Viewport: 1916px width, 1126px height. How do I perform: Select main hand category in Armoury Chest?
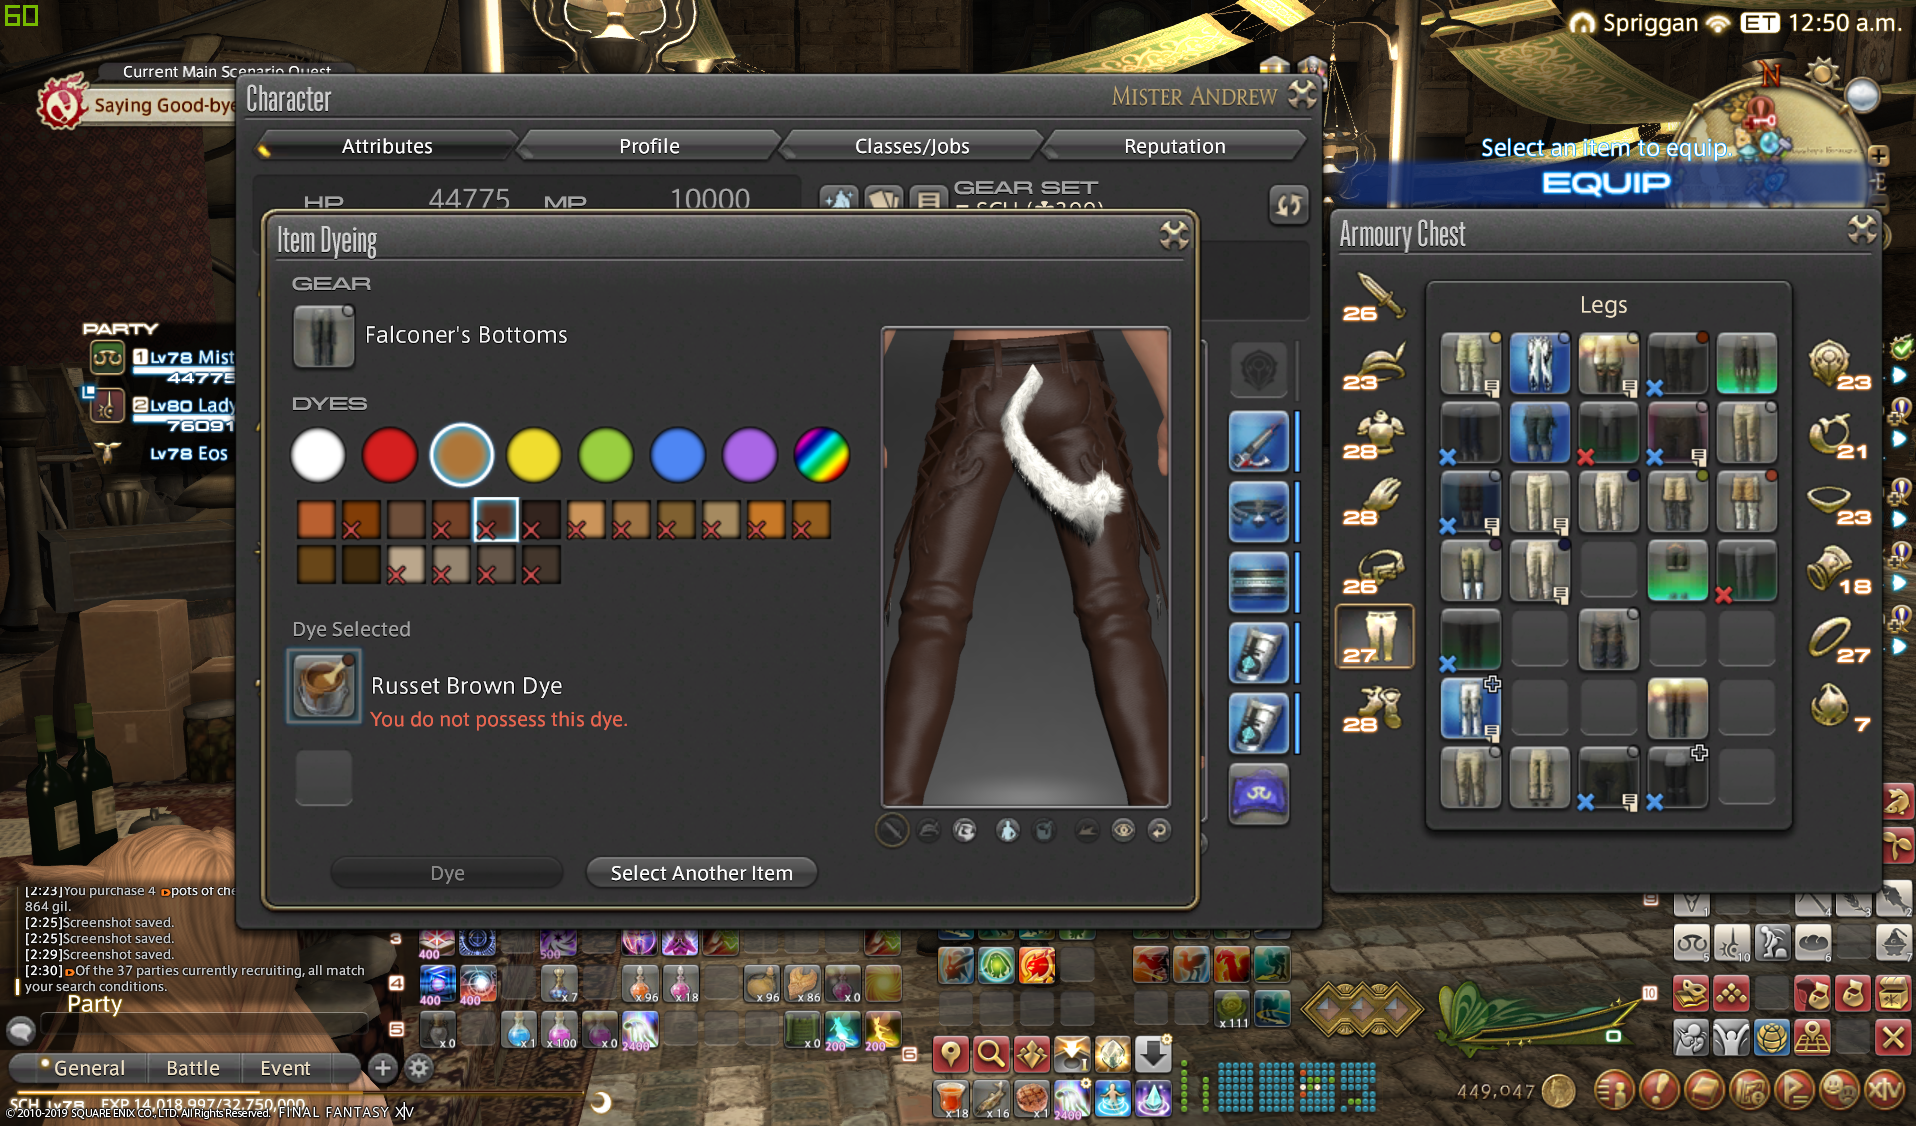point(1375,297)
